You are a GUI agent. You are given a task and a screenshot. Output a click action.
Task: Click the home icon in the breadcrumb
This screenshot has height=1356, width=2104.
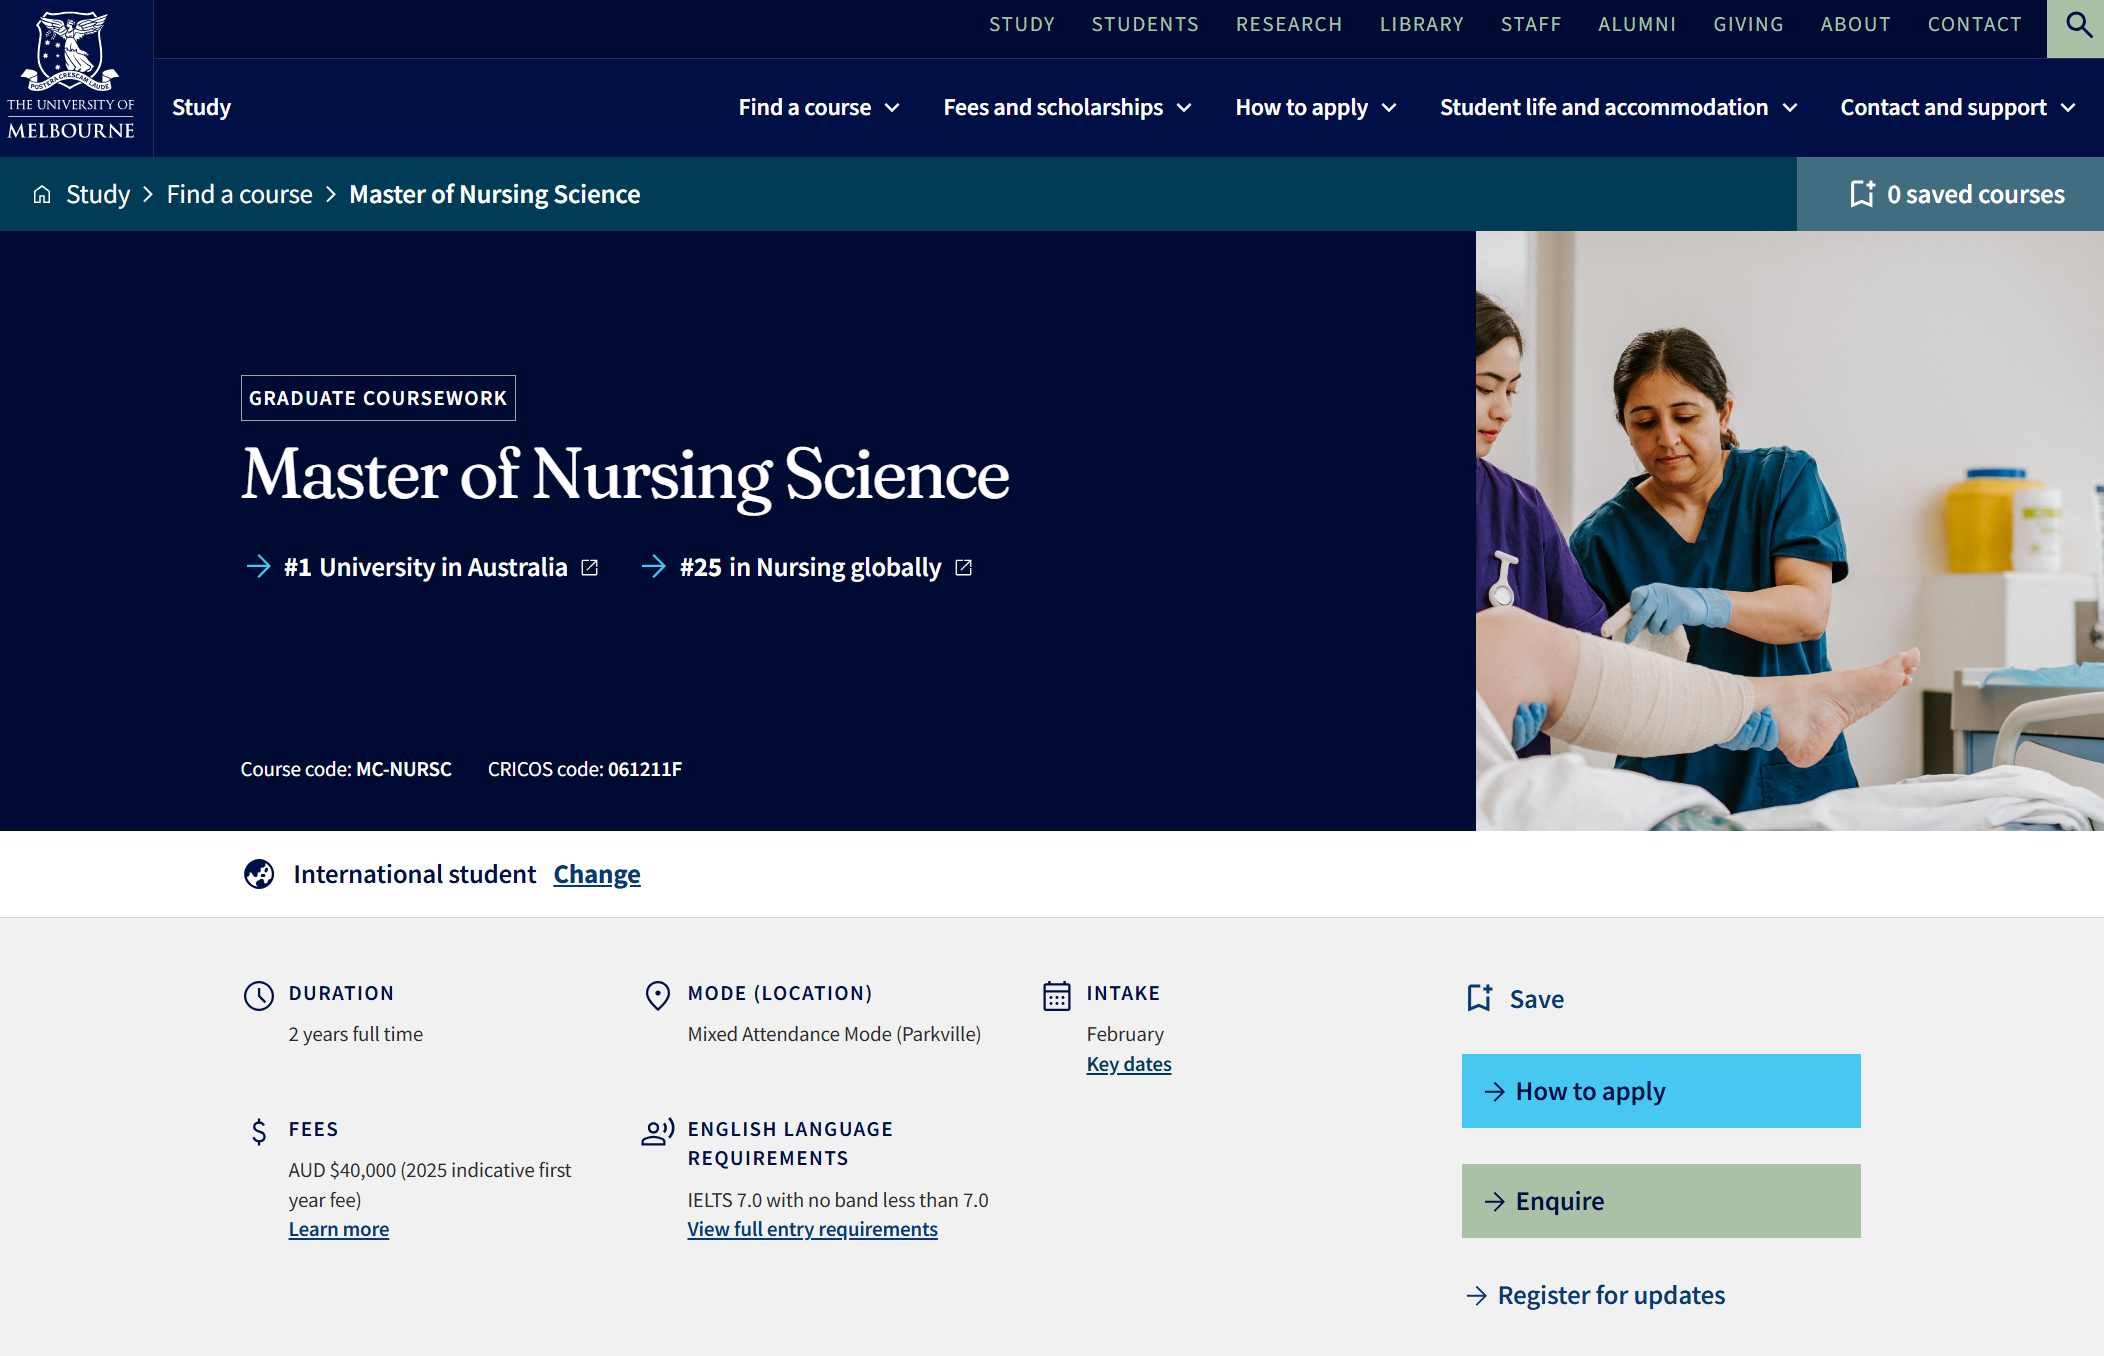[42, 194]
